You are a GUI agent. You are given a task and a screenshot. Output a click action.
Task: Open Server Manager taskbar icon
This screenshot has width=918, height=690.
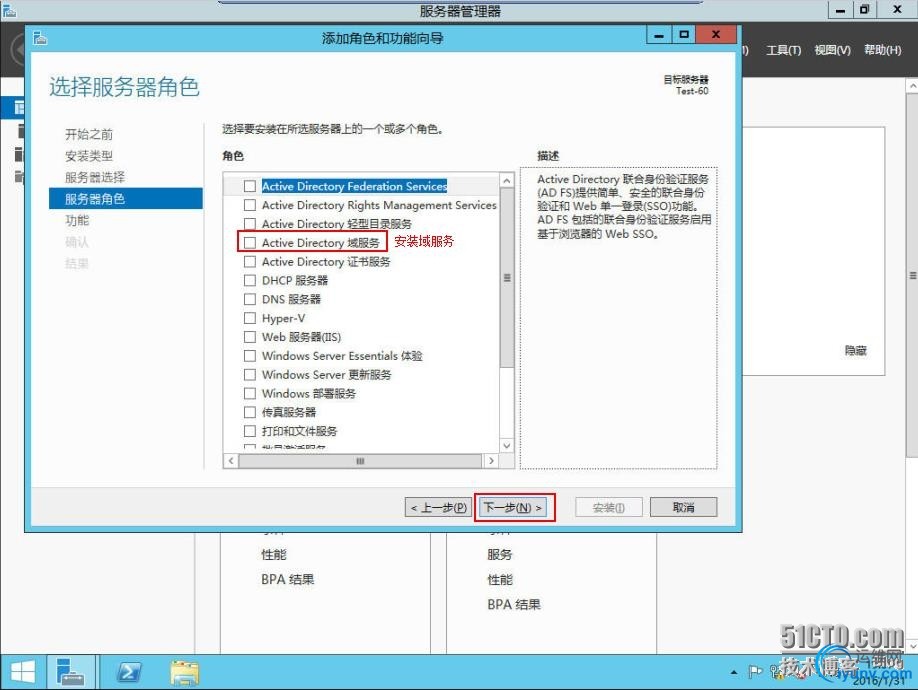tap(71, 672)
